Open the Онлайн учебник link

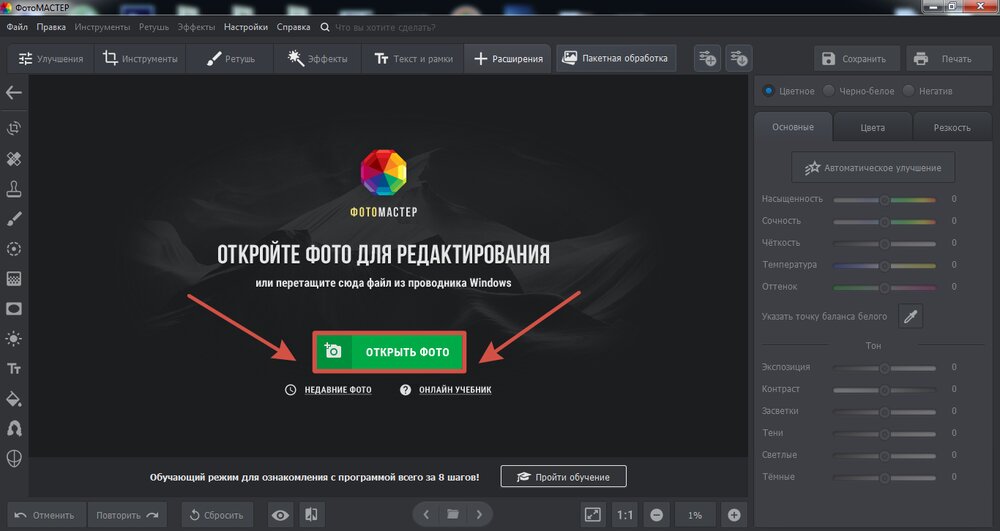[455, 389]
